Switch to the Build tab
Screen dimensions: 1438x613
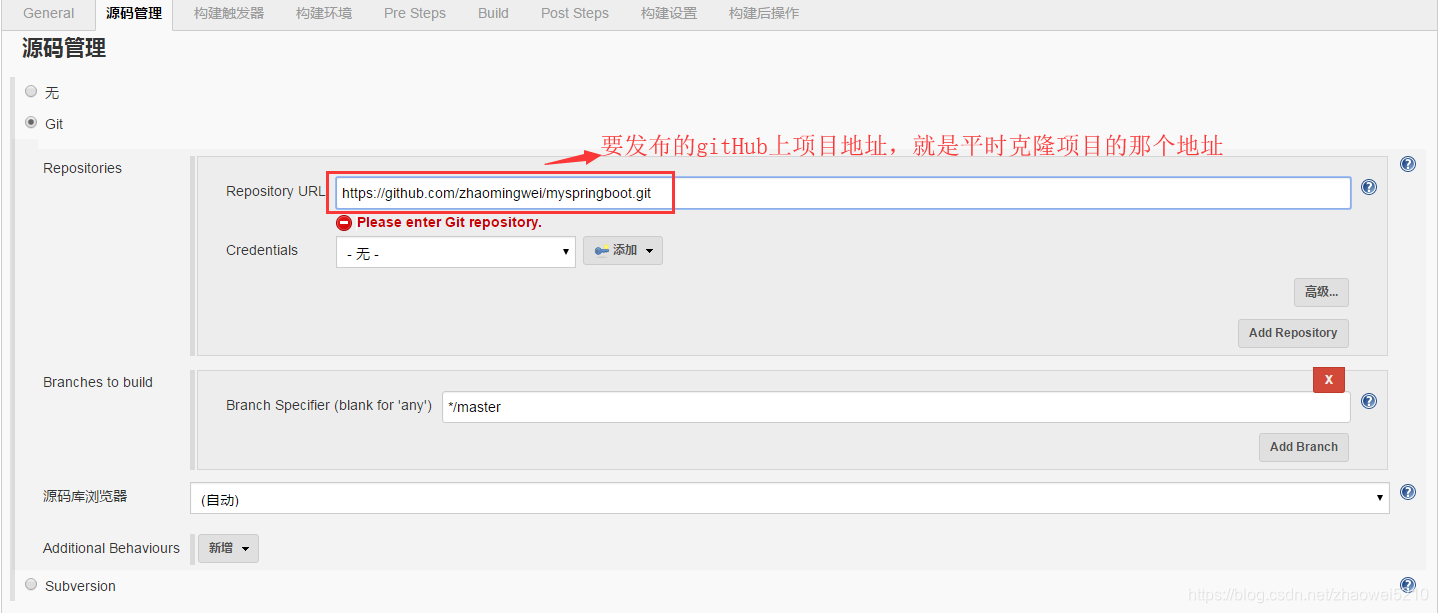493,13
